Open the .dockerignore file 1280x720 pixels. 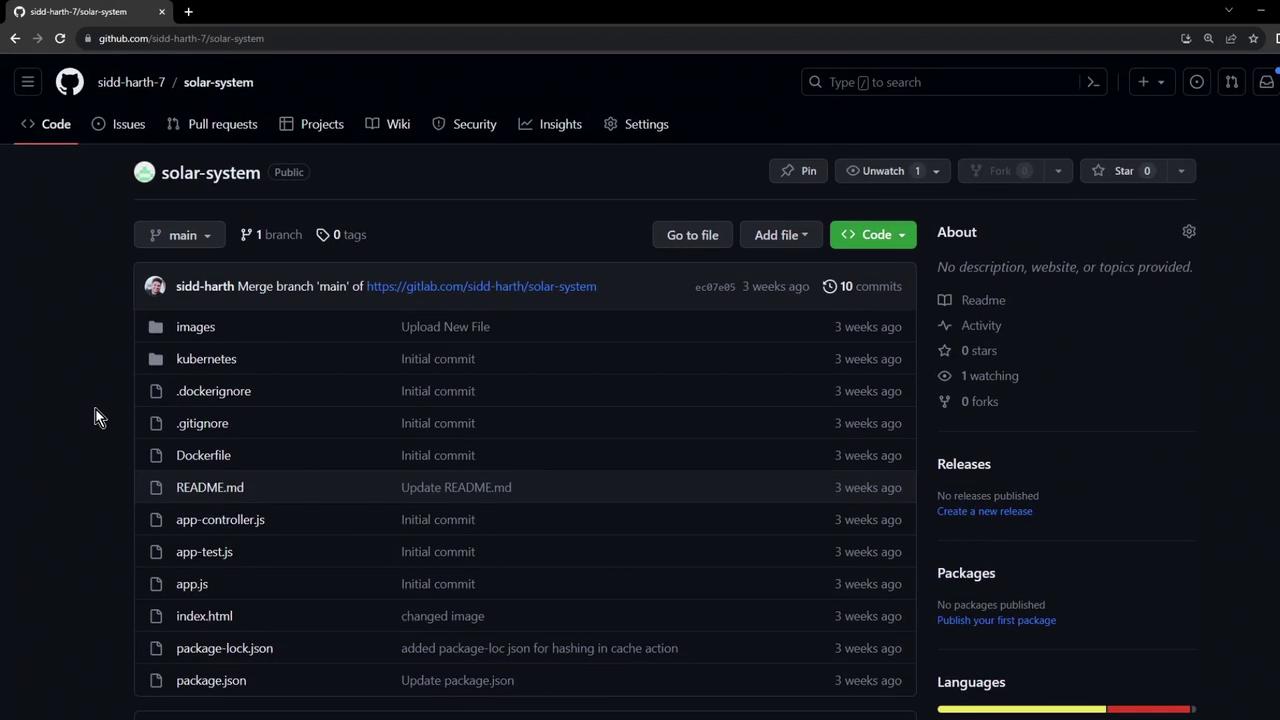[214, 391]
